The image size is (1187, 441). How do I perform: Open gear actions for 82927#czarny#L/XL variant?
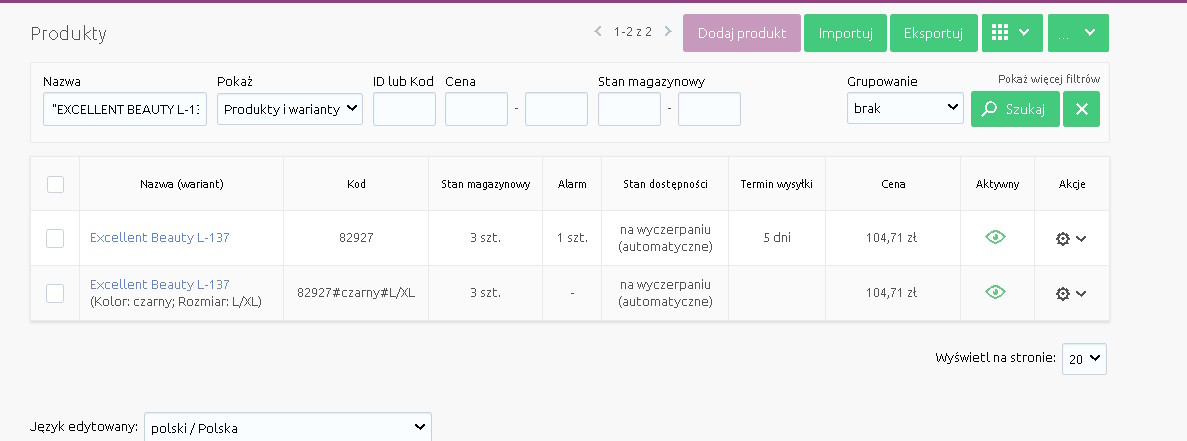click(1071, 293)
